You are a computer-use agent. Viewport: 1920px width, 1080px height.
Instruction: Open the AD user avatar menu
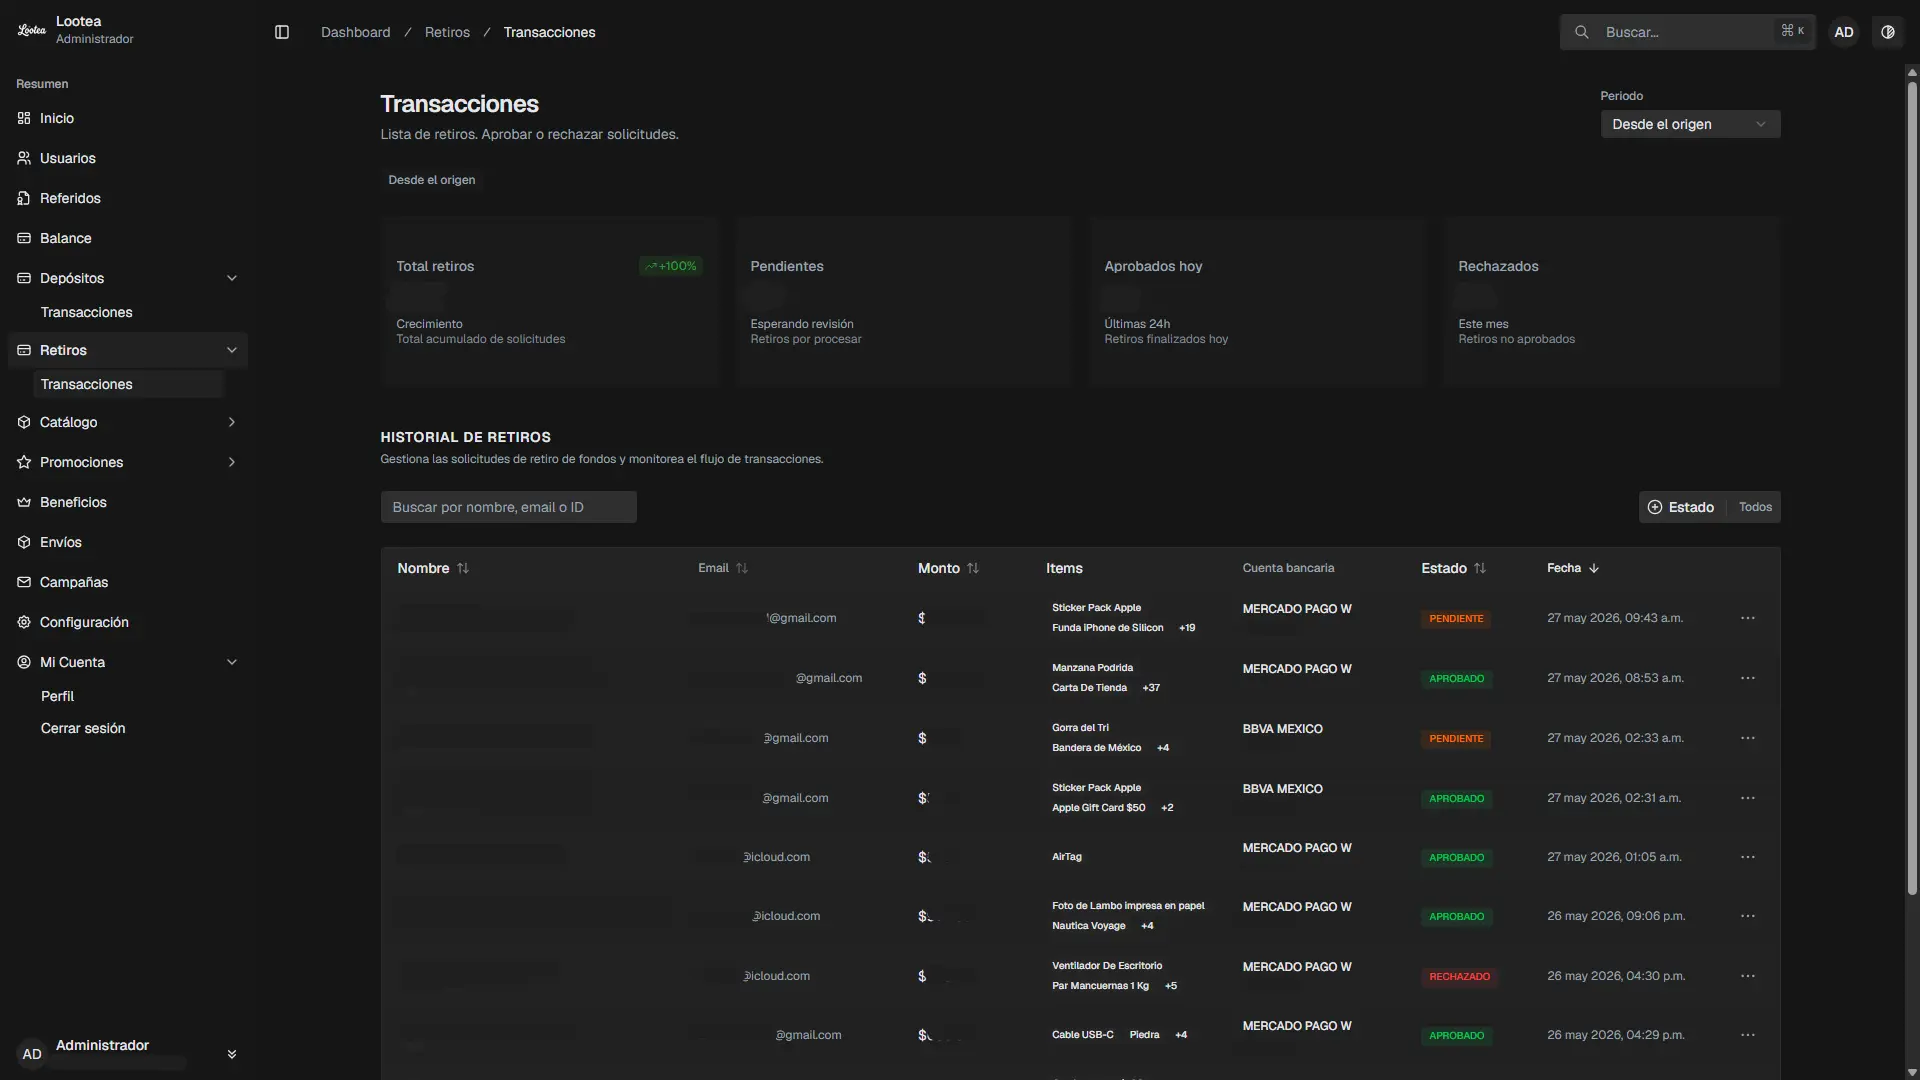(1844, 32)
